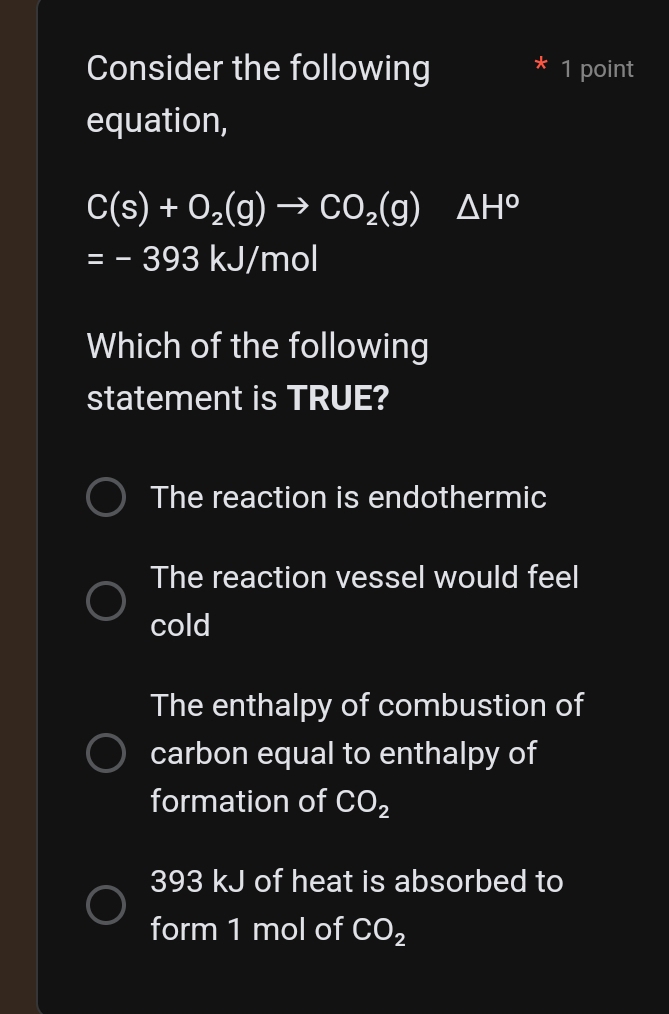The image size is (669, 1014).
Task: Click the question title "Consider the following equation"
Action: pos(258,93)
